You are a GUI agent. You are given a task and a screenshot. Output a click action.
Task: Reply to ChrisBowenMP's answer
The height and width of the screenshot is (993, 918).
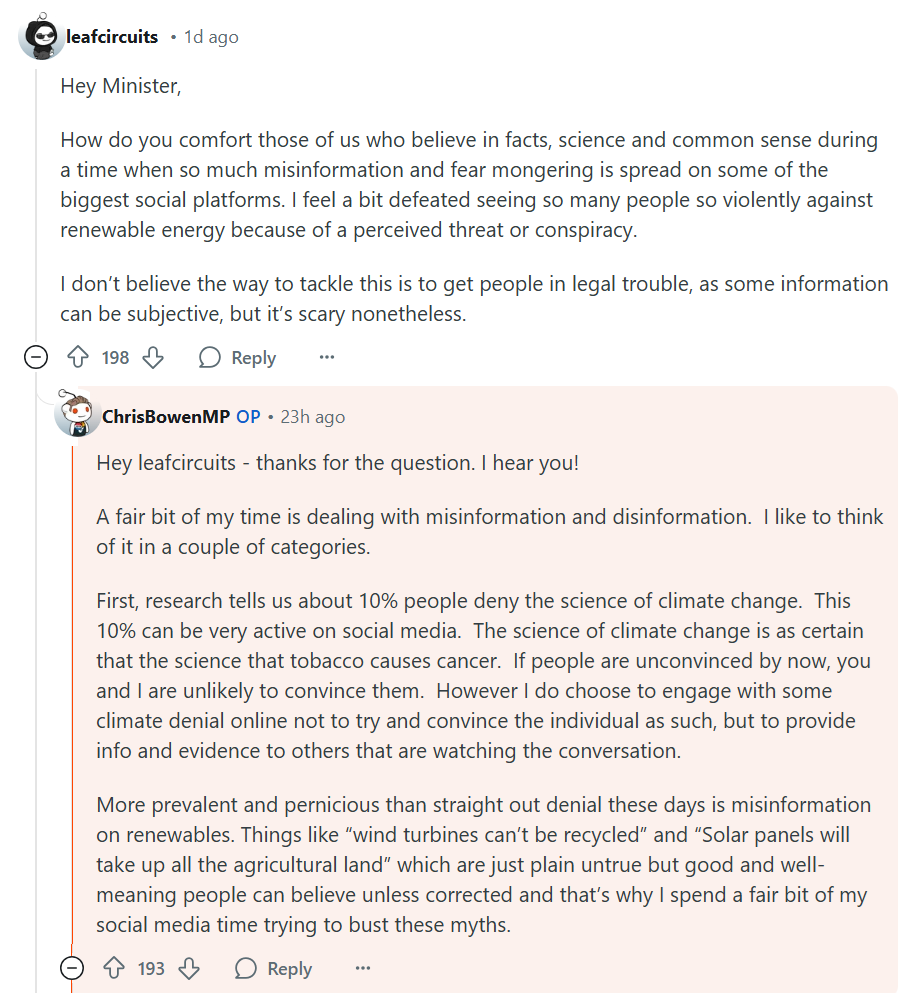[274, 968]
